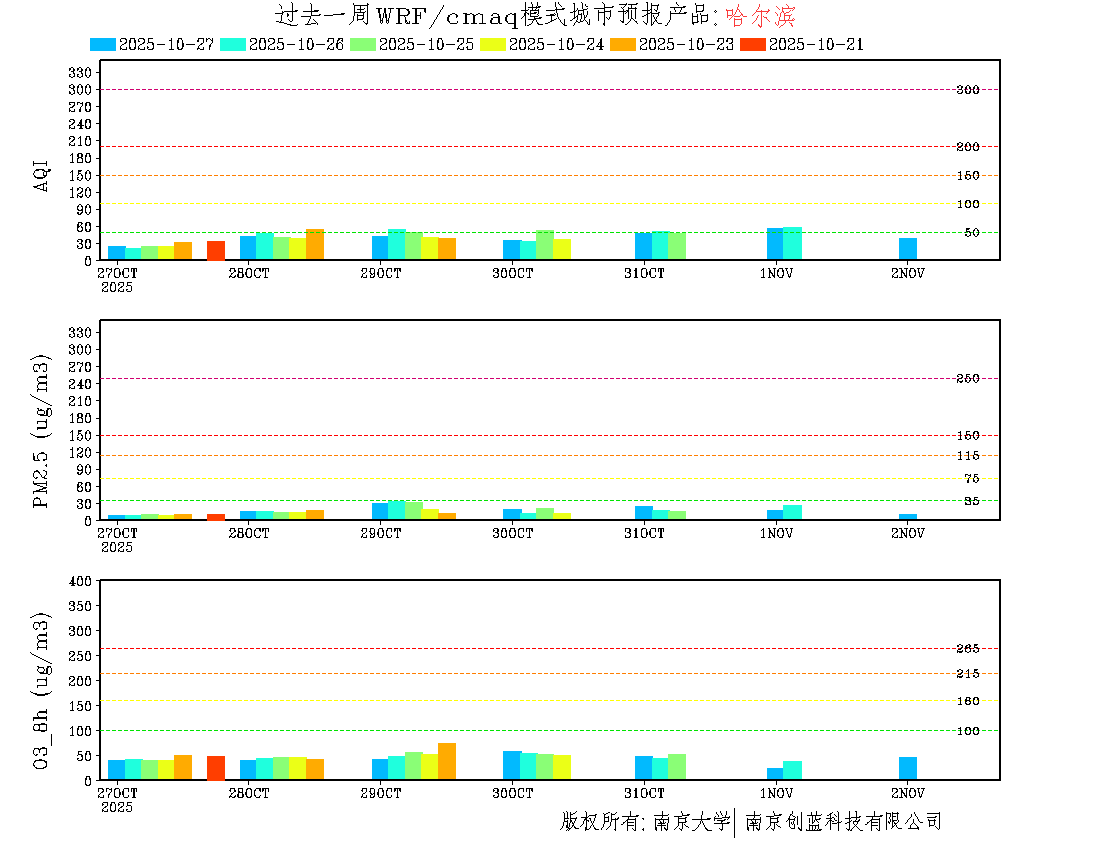Screen dimensions: 1100x850
Task: Click the 南京大学 copyright text
Action: [691, 822]
